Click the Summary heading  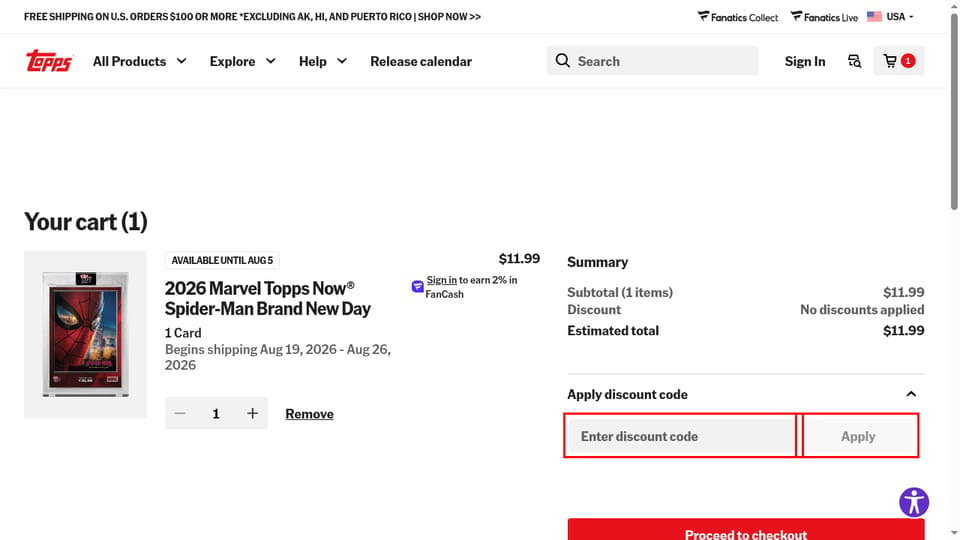click(598, 262)
